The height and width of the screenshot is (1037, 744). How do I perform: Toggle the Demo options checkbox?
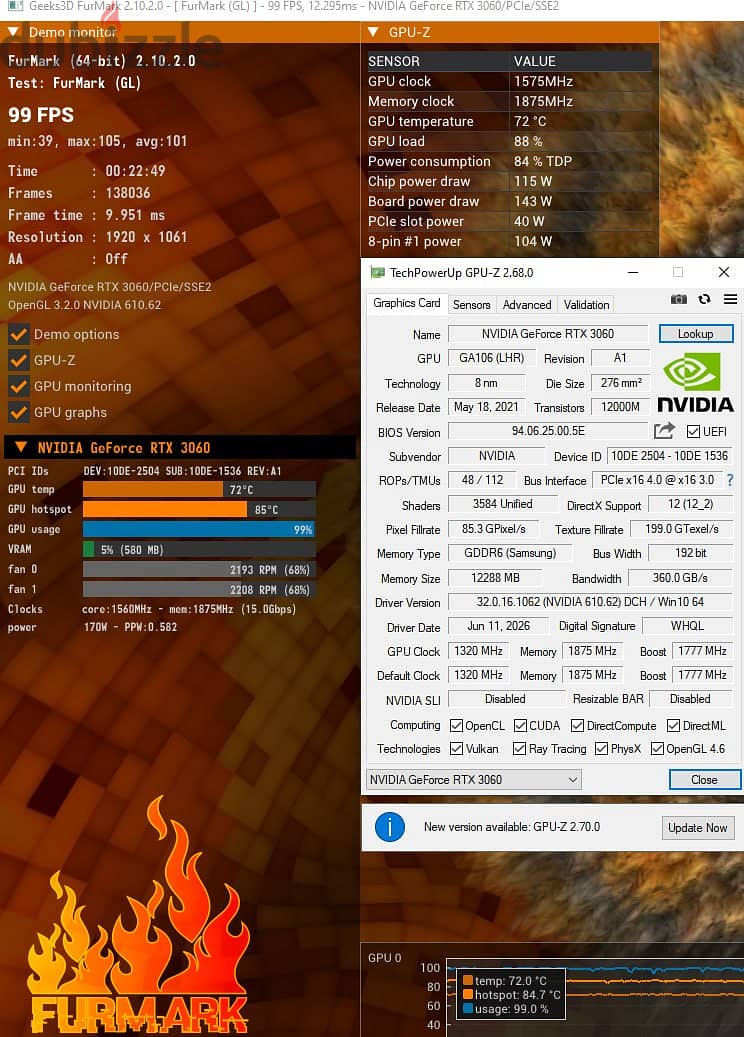[x=19, y=334]
